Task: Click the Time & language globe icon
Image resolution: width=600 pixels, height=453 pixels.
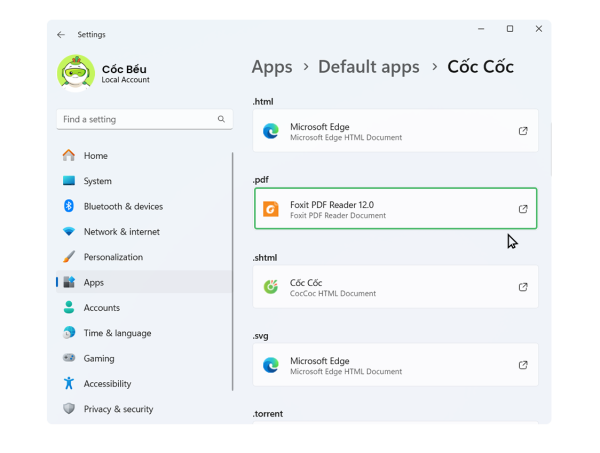Action: (x=69, y=332)
